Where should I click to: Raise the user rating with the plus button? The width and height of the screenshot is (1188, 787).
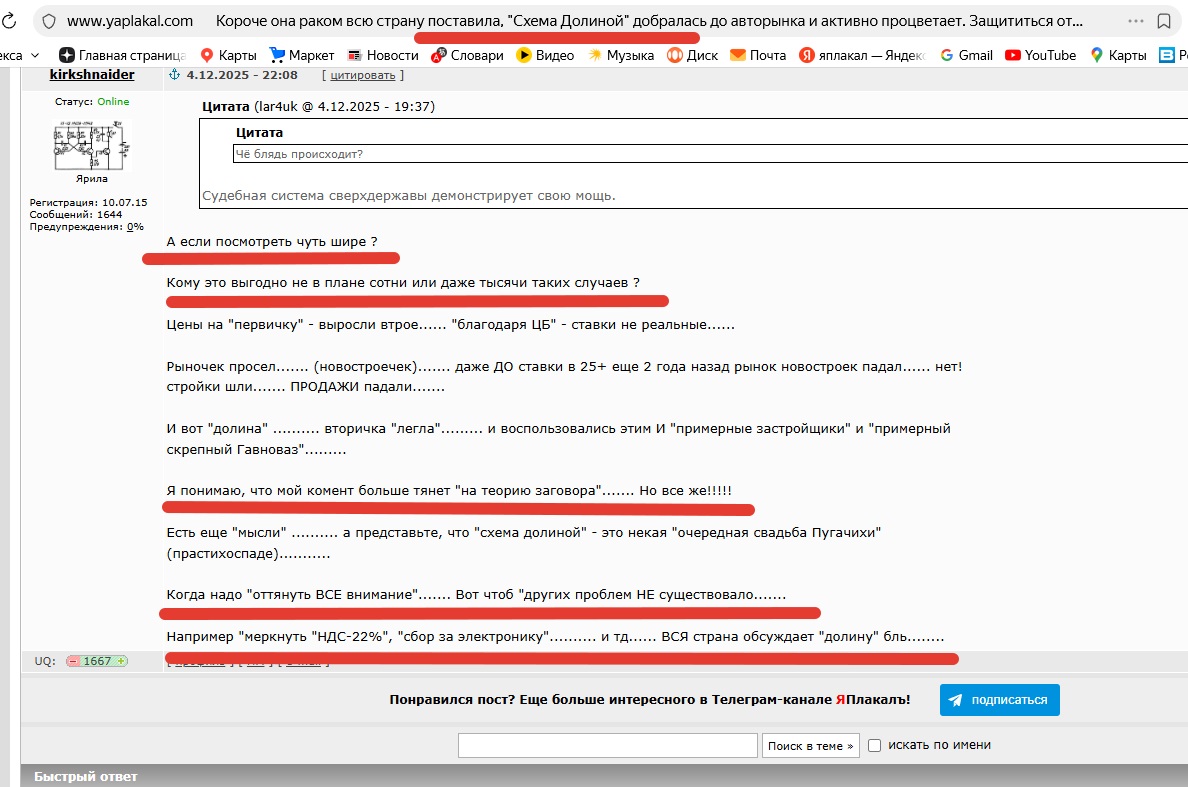pos(120,661)
